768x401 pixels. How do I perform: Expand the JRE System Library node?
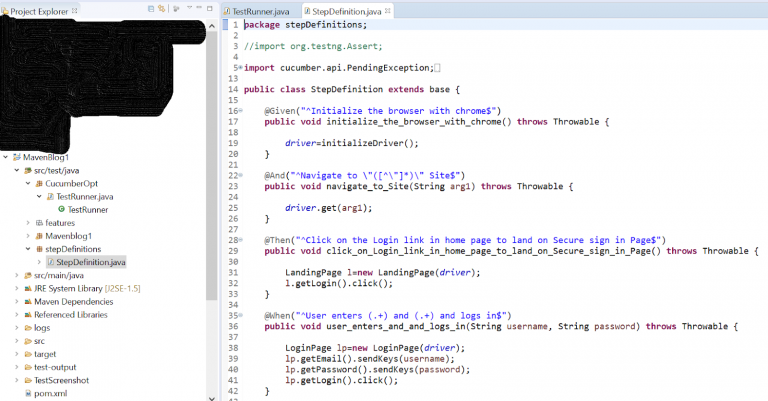click(x=17, y=288)
